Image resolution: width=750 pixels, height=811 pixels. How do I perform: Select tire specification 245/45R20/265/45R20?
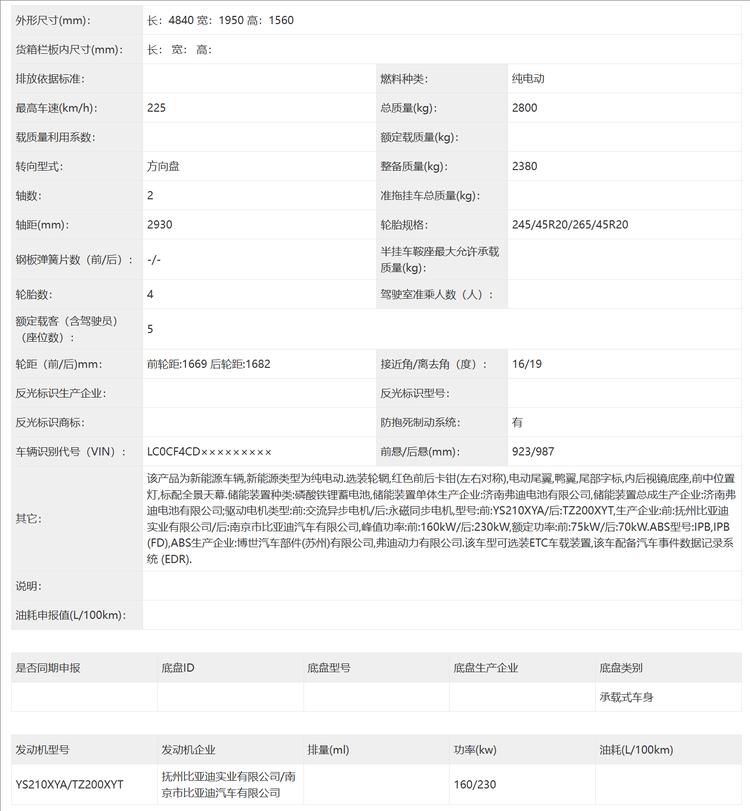pos(570,225)
